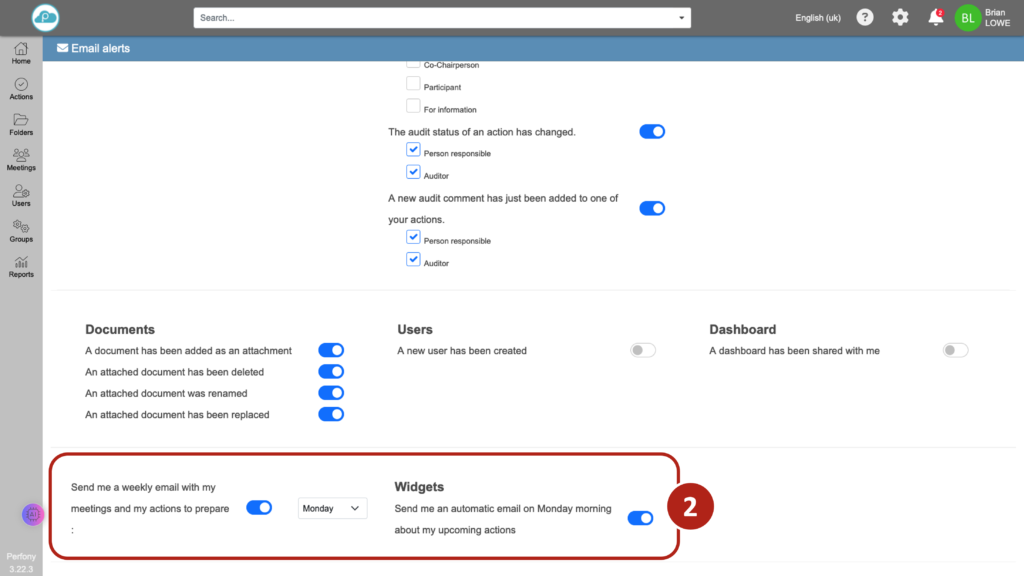Open Folders in the sidebar
Viewport: 1024px width, 576px height.
coord(21,125)
